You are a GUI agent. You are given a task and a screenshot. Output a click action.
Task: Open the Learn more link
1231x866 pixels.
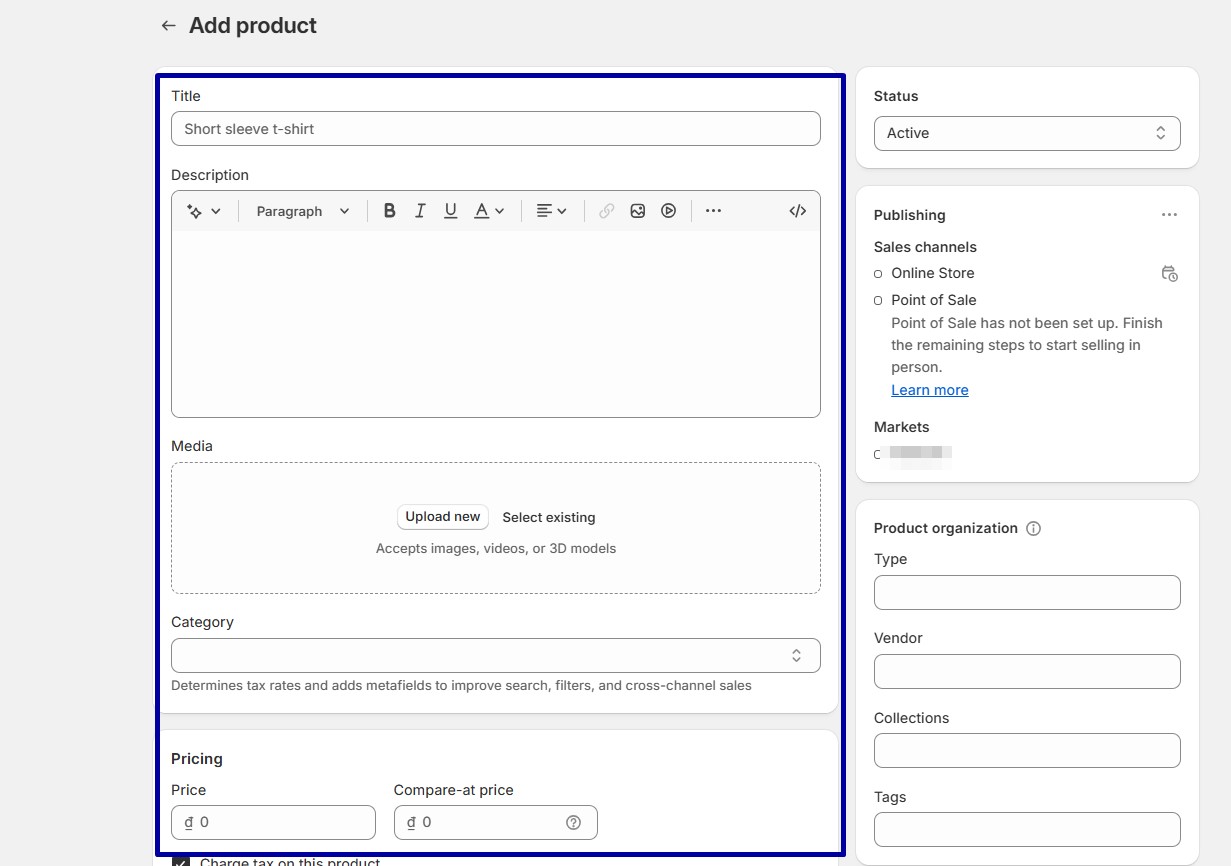pos(930,390)
